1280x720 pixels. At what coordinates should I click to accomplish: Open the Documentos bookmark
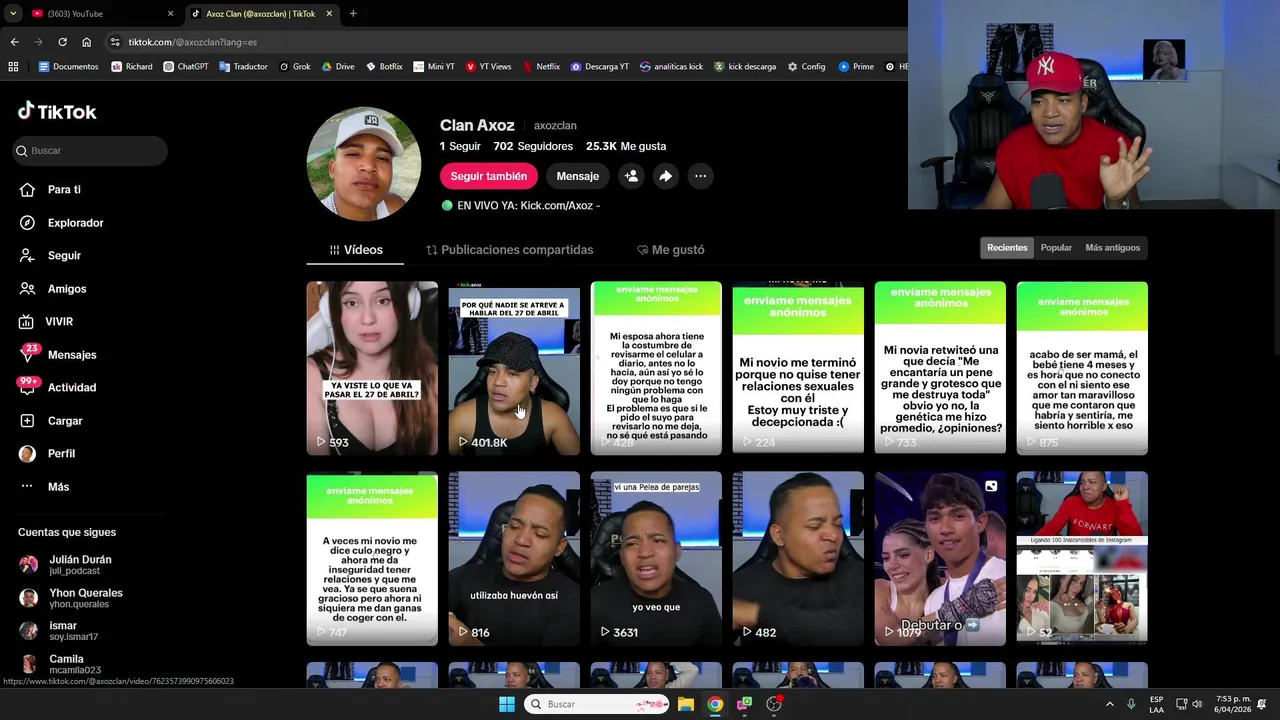[68, 67]
